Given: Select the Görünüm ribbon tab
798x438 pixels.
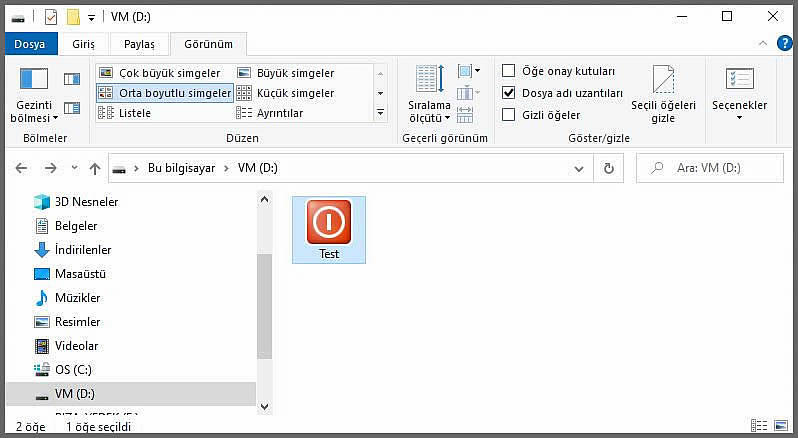Looking at the screenshot, I should coord(208,44).
